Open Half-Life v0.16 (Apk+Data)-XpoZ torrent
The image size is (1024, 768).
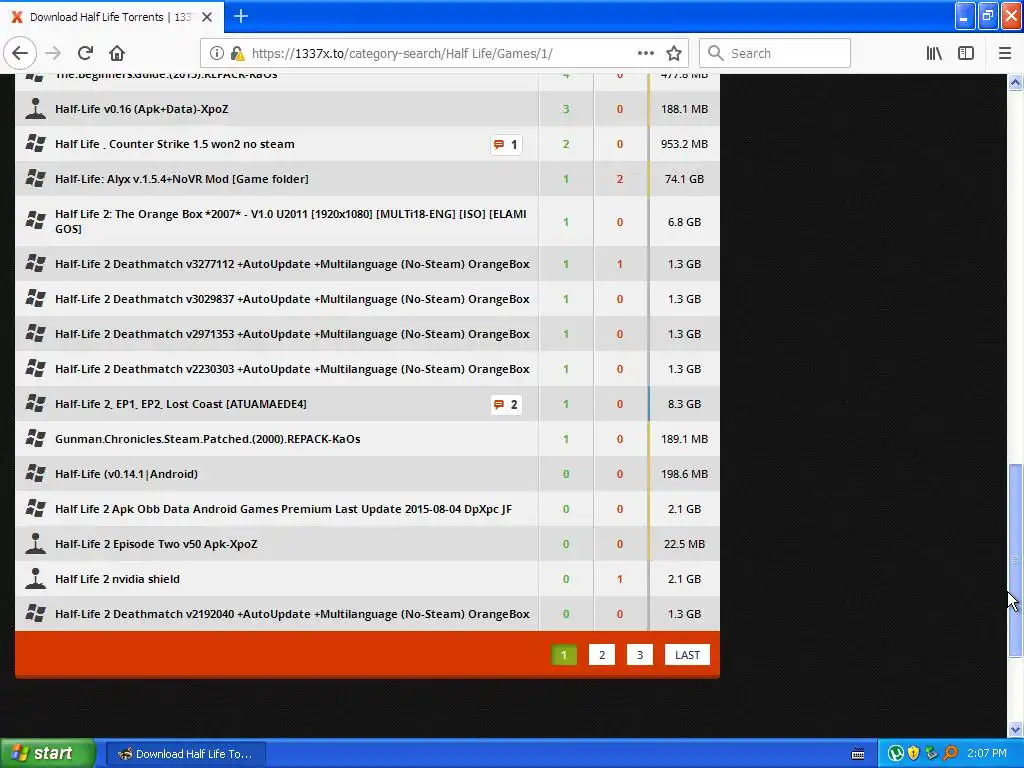[142, 109]
